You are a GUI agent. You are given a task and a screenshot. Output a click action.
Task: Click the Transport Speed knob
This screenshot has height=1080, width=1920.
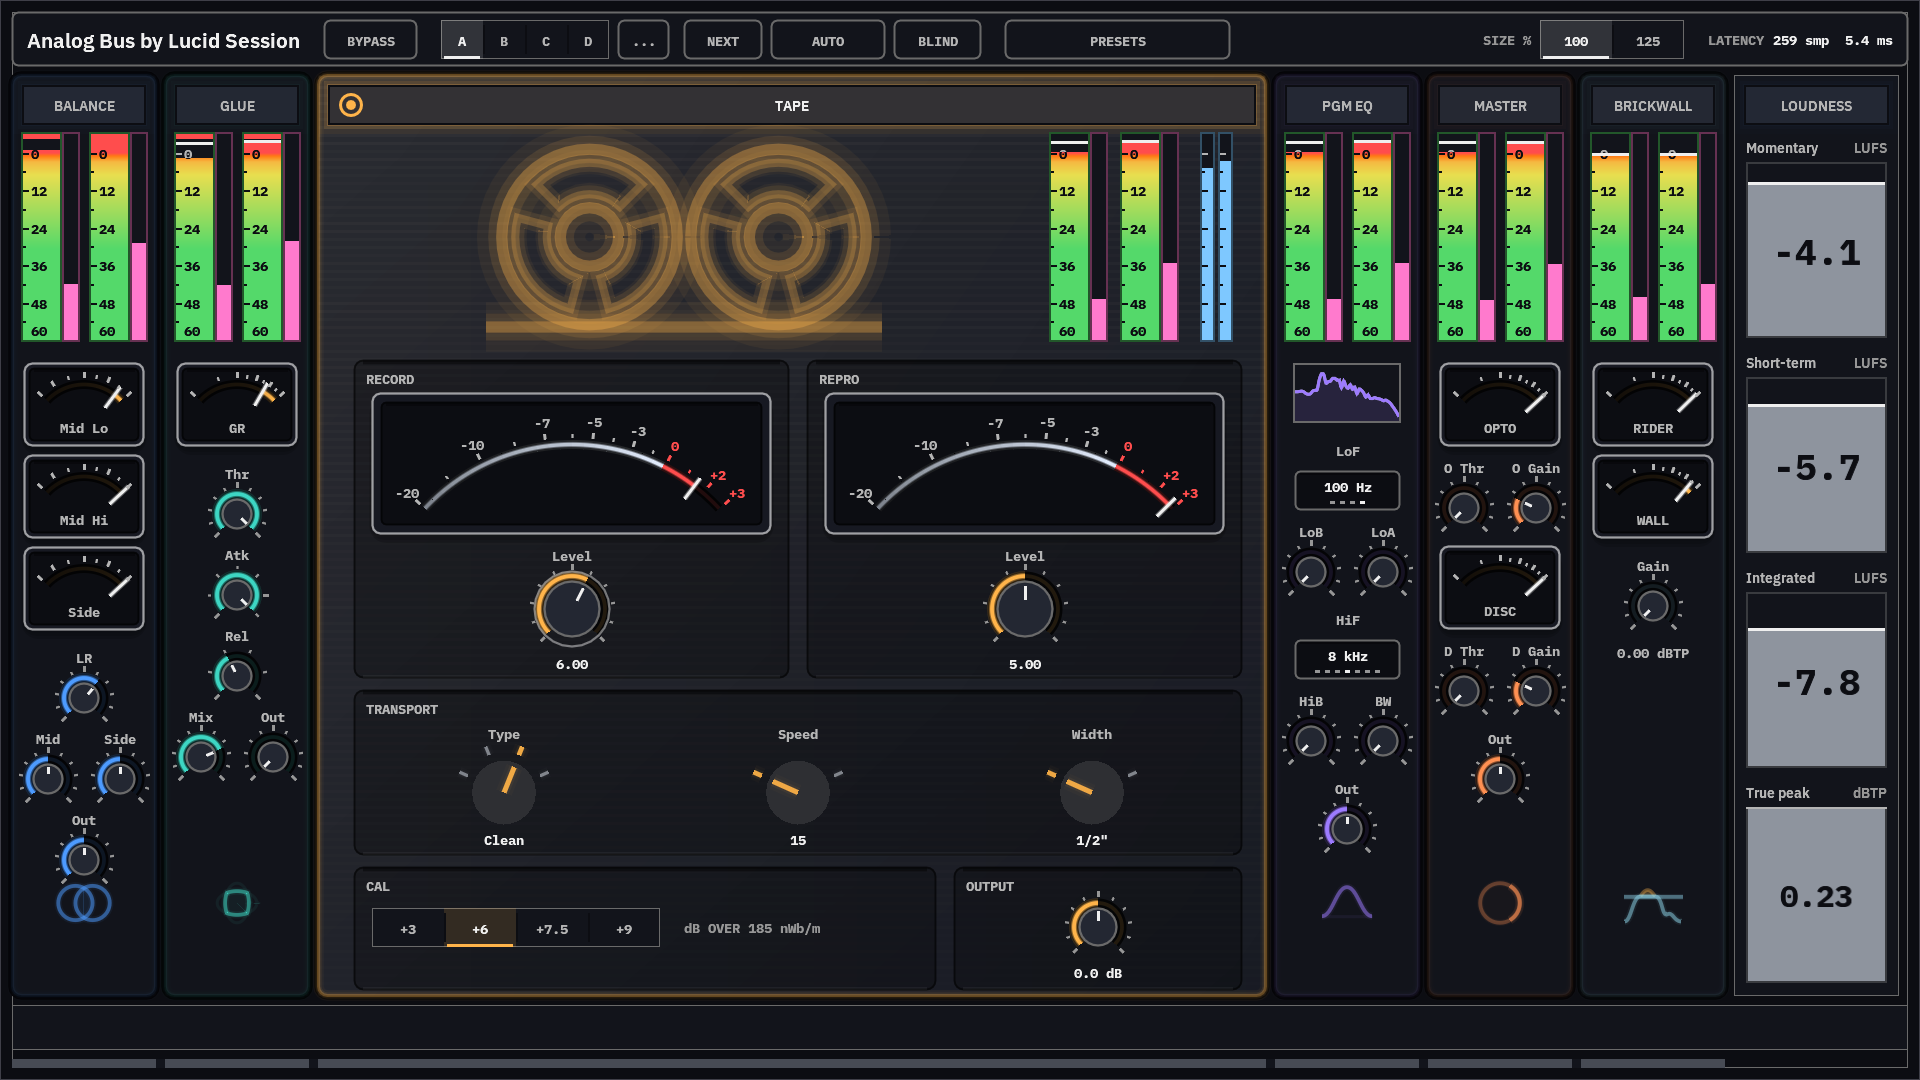[x=798, y=792]
